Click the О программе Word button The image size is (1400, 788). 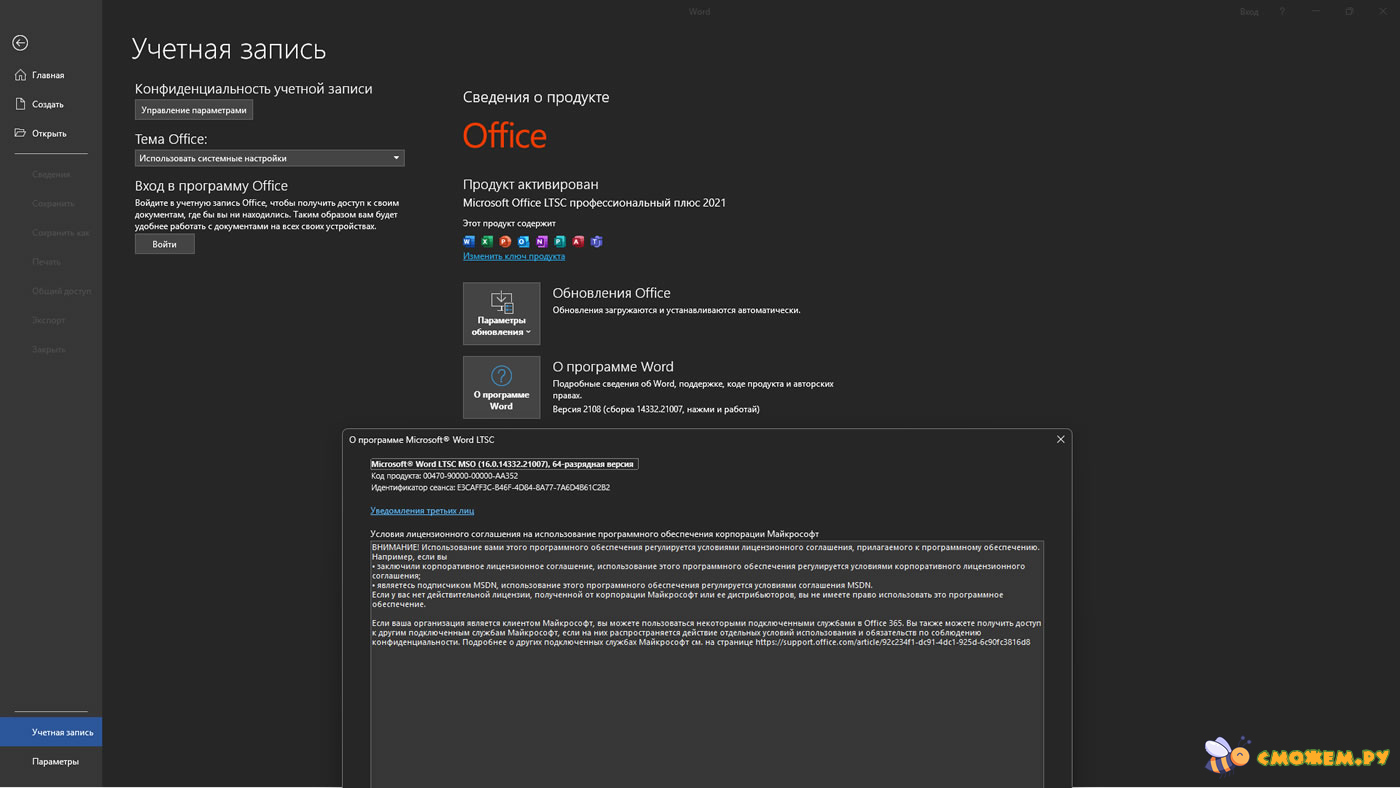click(501, 387)
